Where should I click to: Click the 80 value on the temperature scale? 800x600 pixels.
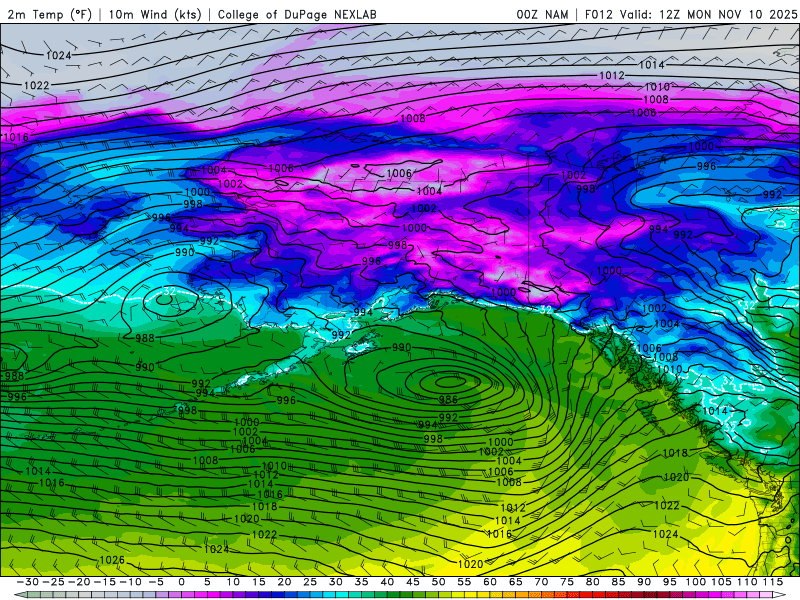(592, 582)
